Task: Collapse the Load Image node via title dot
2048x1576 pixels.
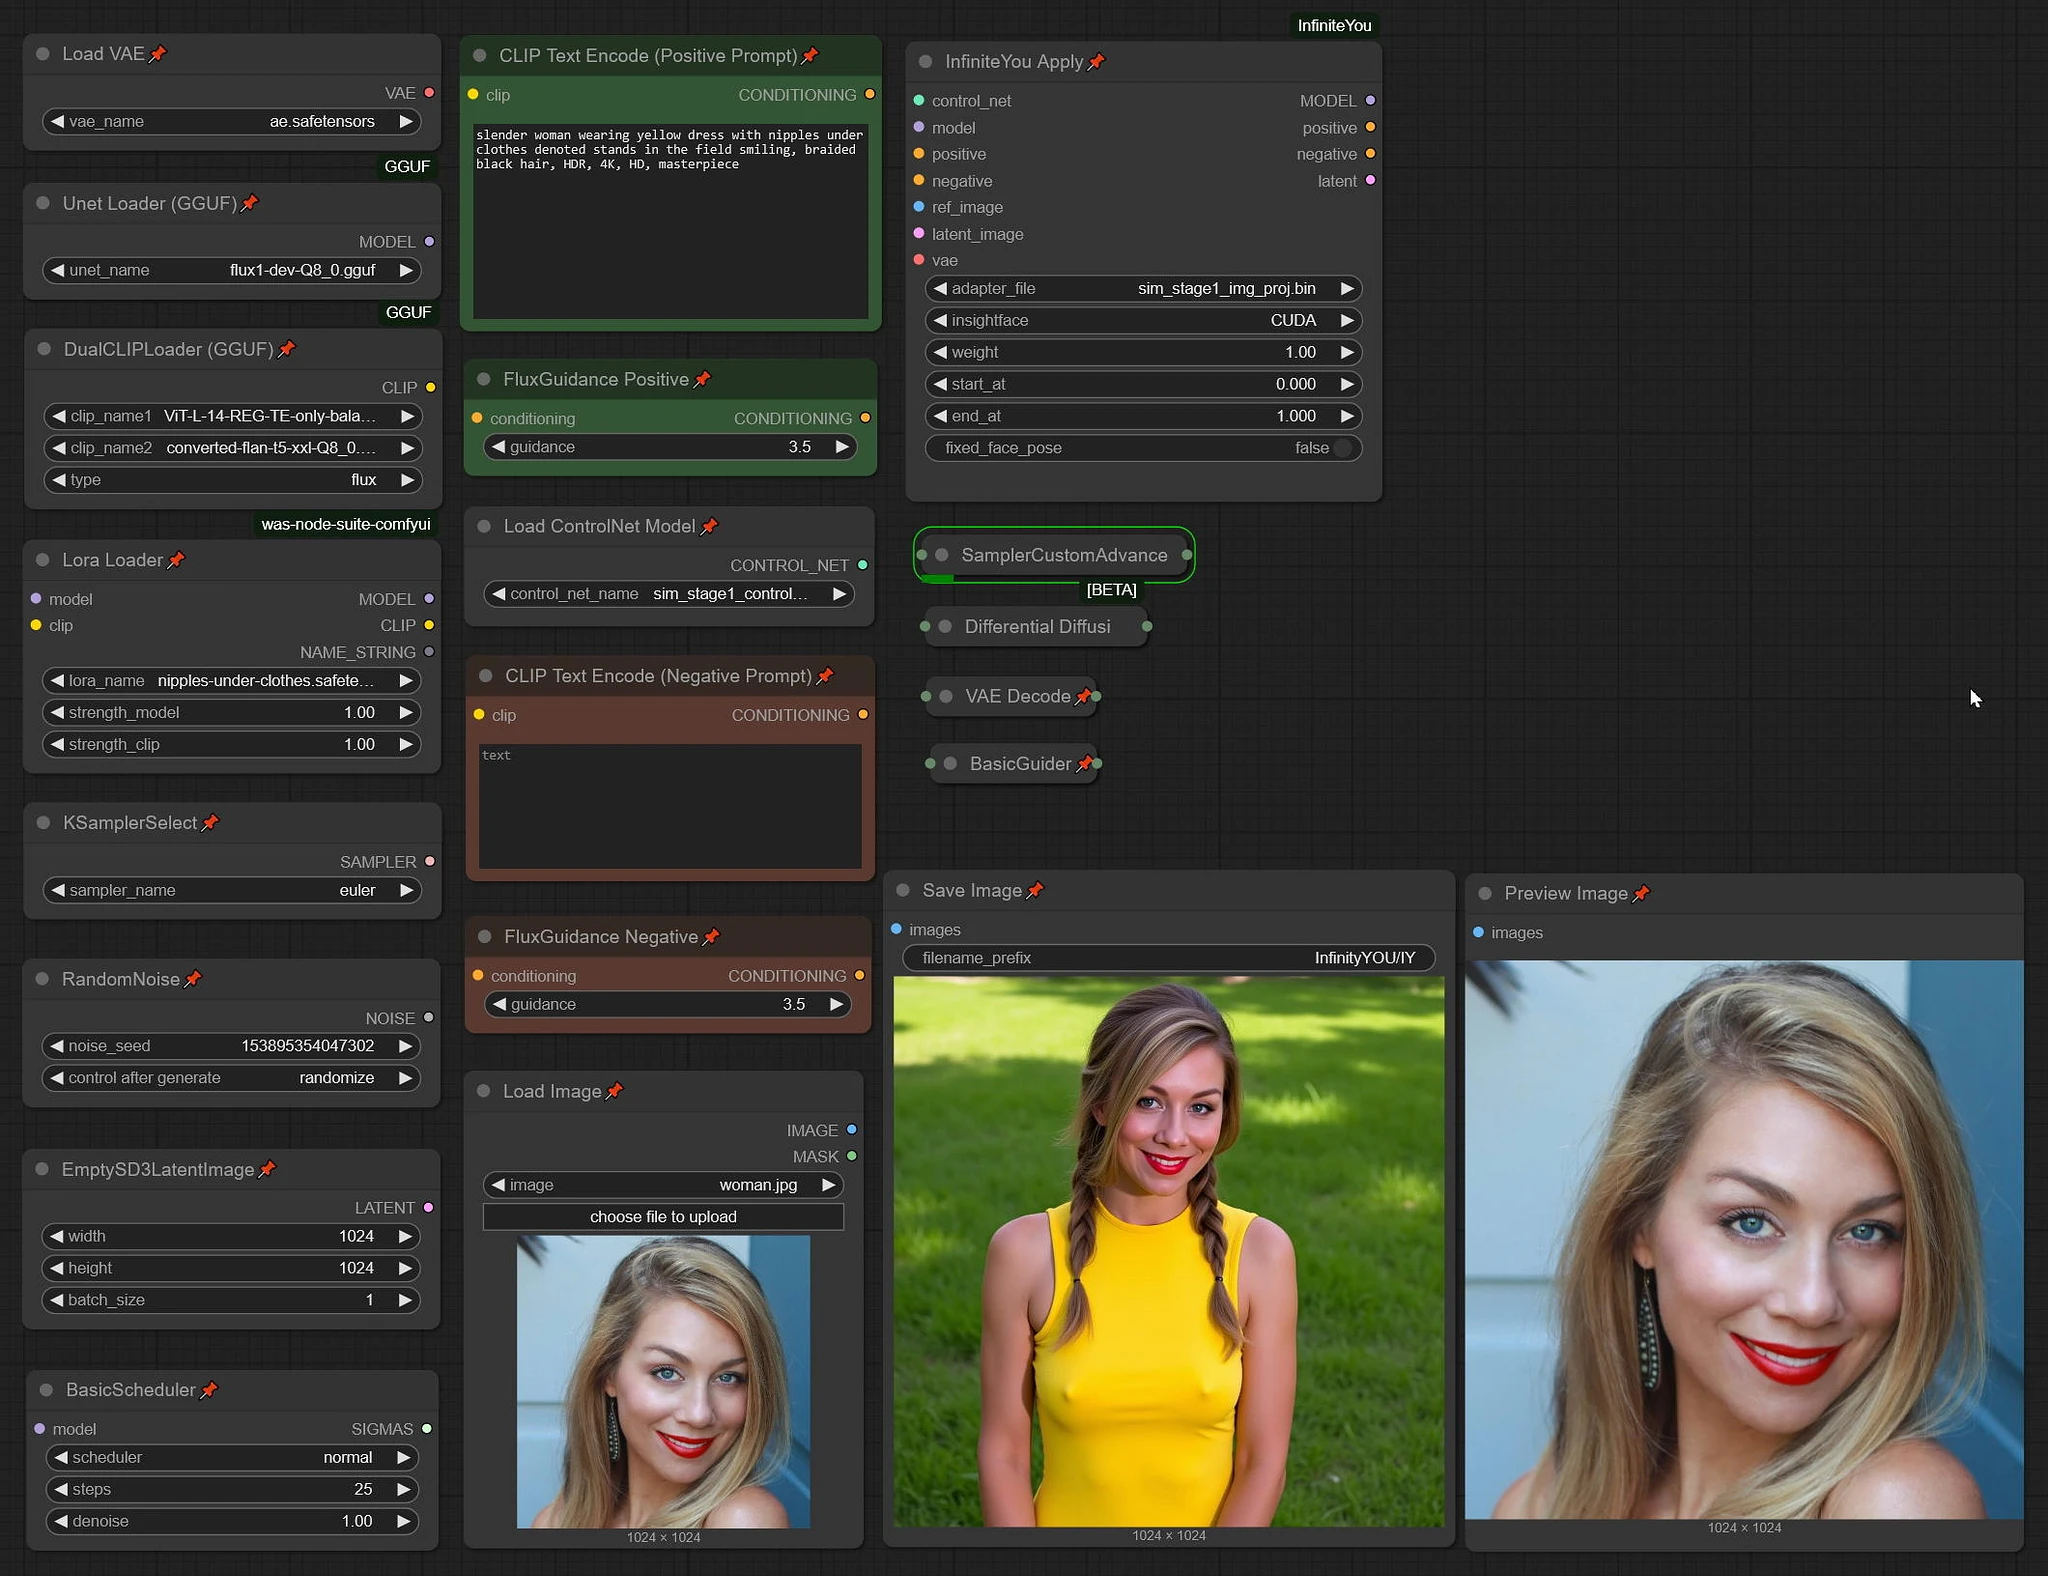Action: click(x=484, y=1091)
